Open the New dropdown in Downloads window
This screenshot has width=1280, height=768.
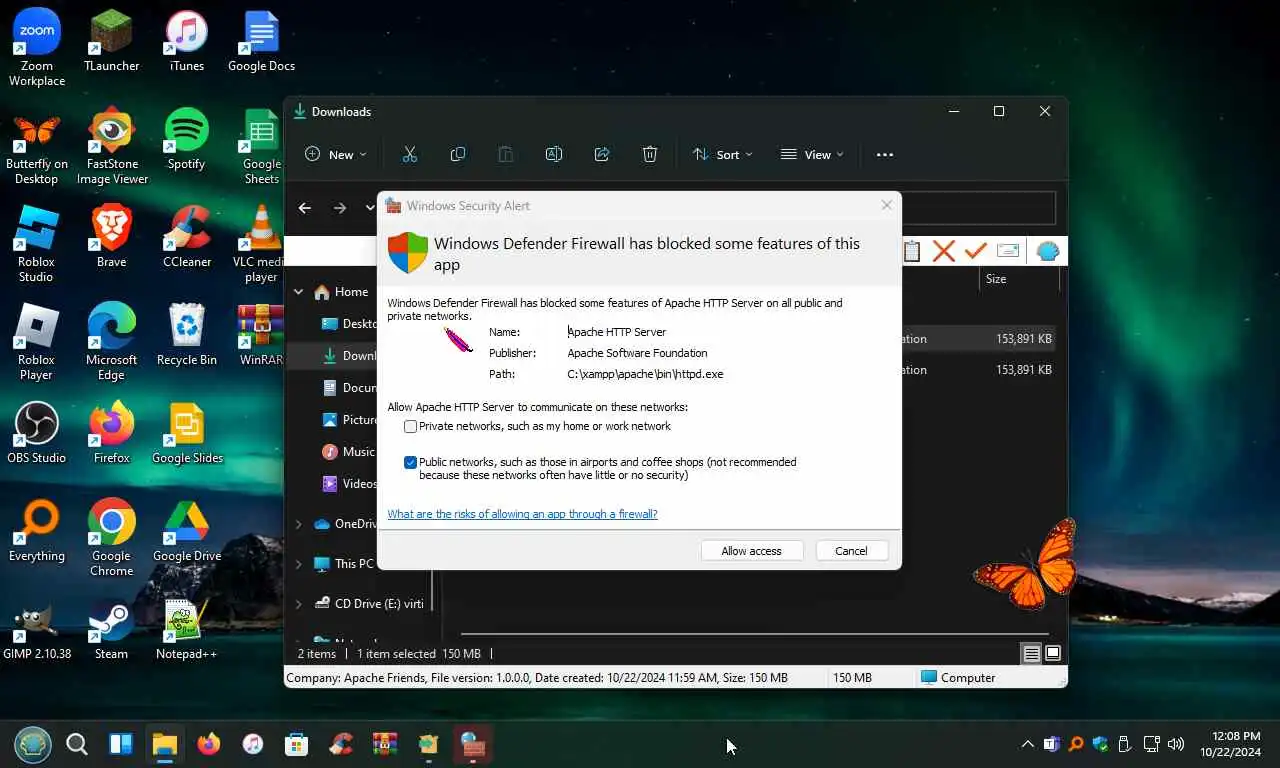coord(336,154)
